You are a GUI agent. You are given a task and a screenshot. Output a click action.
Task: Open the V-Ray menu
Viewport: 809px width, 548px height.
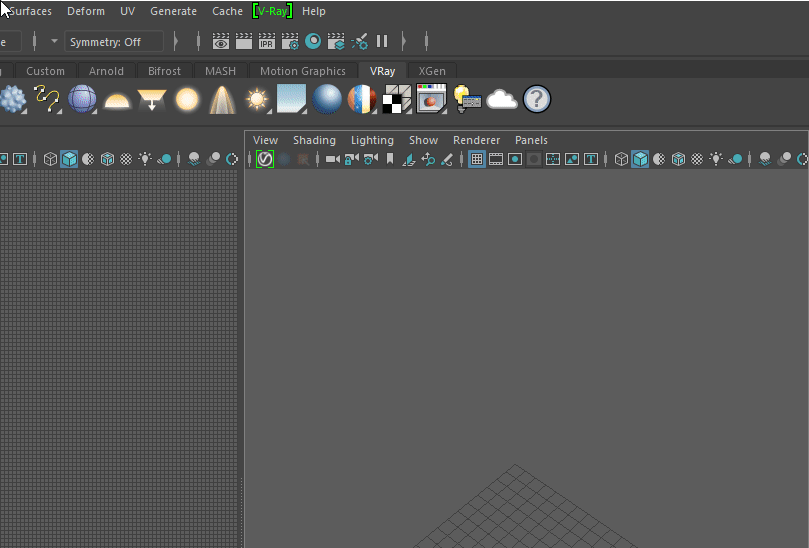272,11
